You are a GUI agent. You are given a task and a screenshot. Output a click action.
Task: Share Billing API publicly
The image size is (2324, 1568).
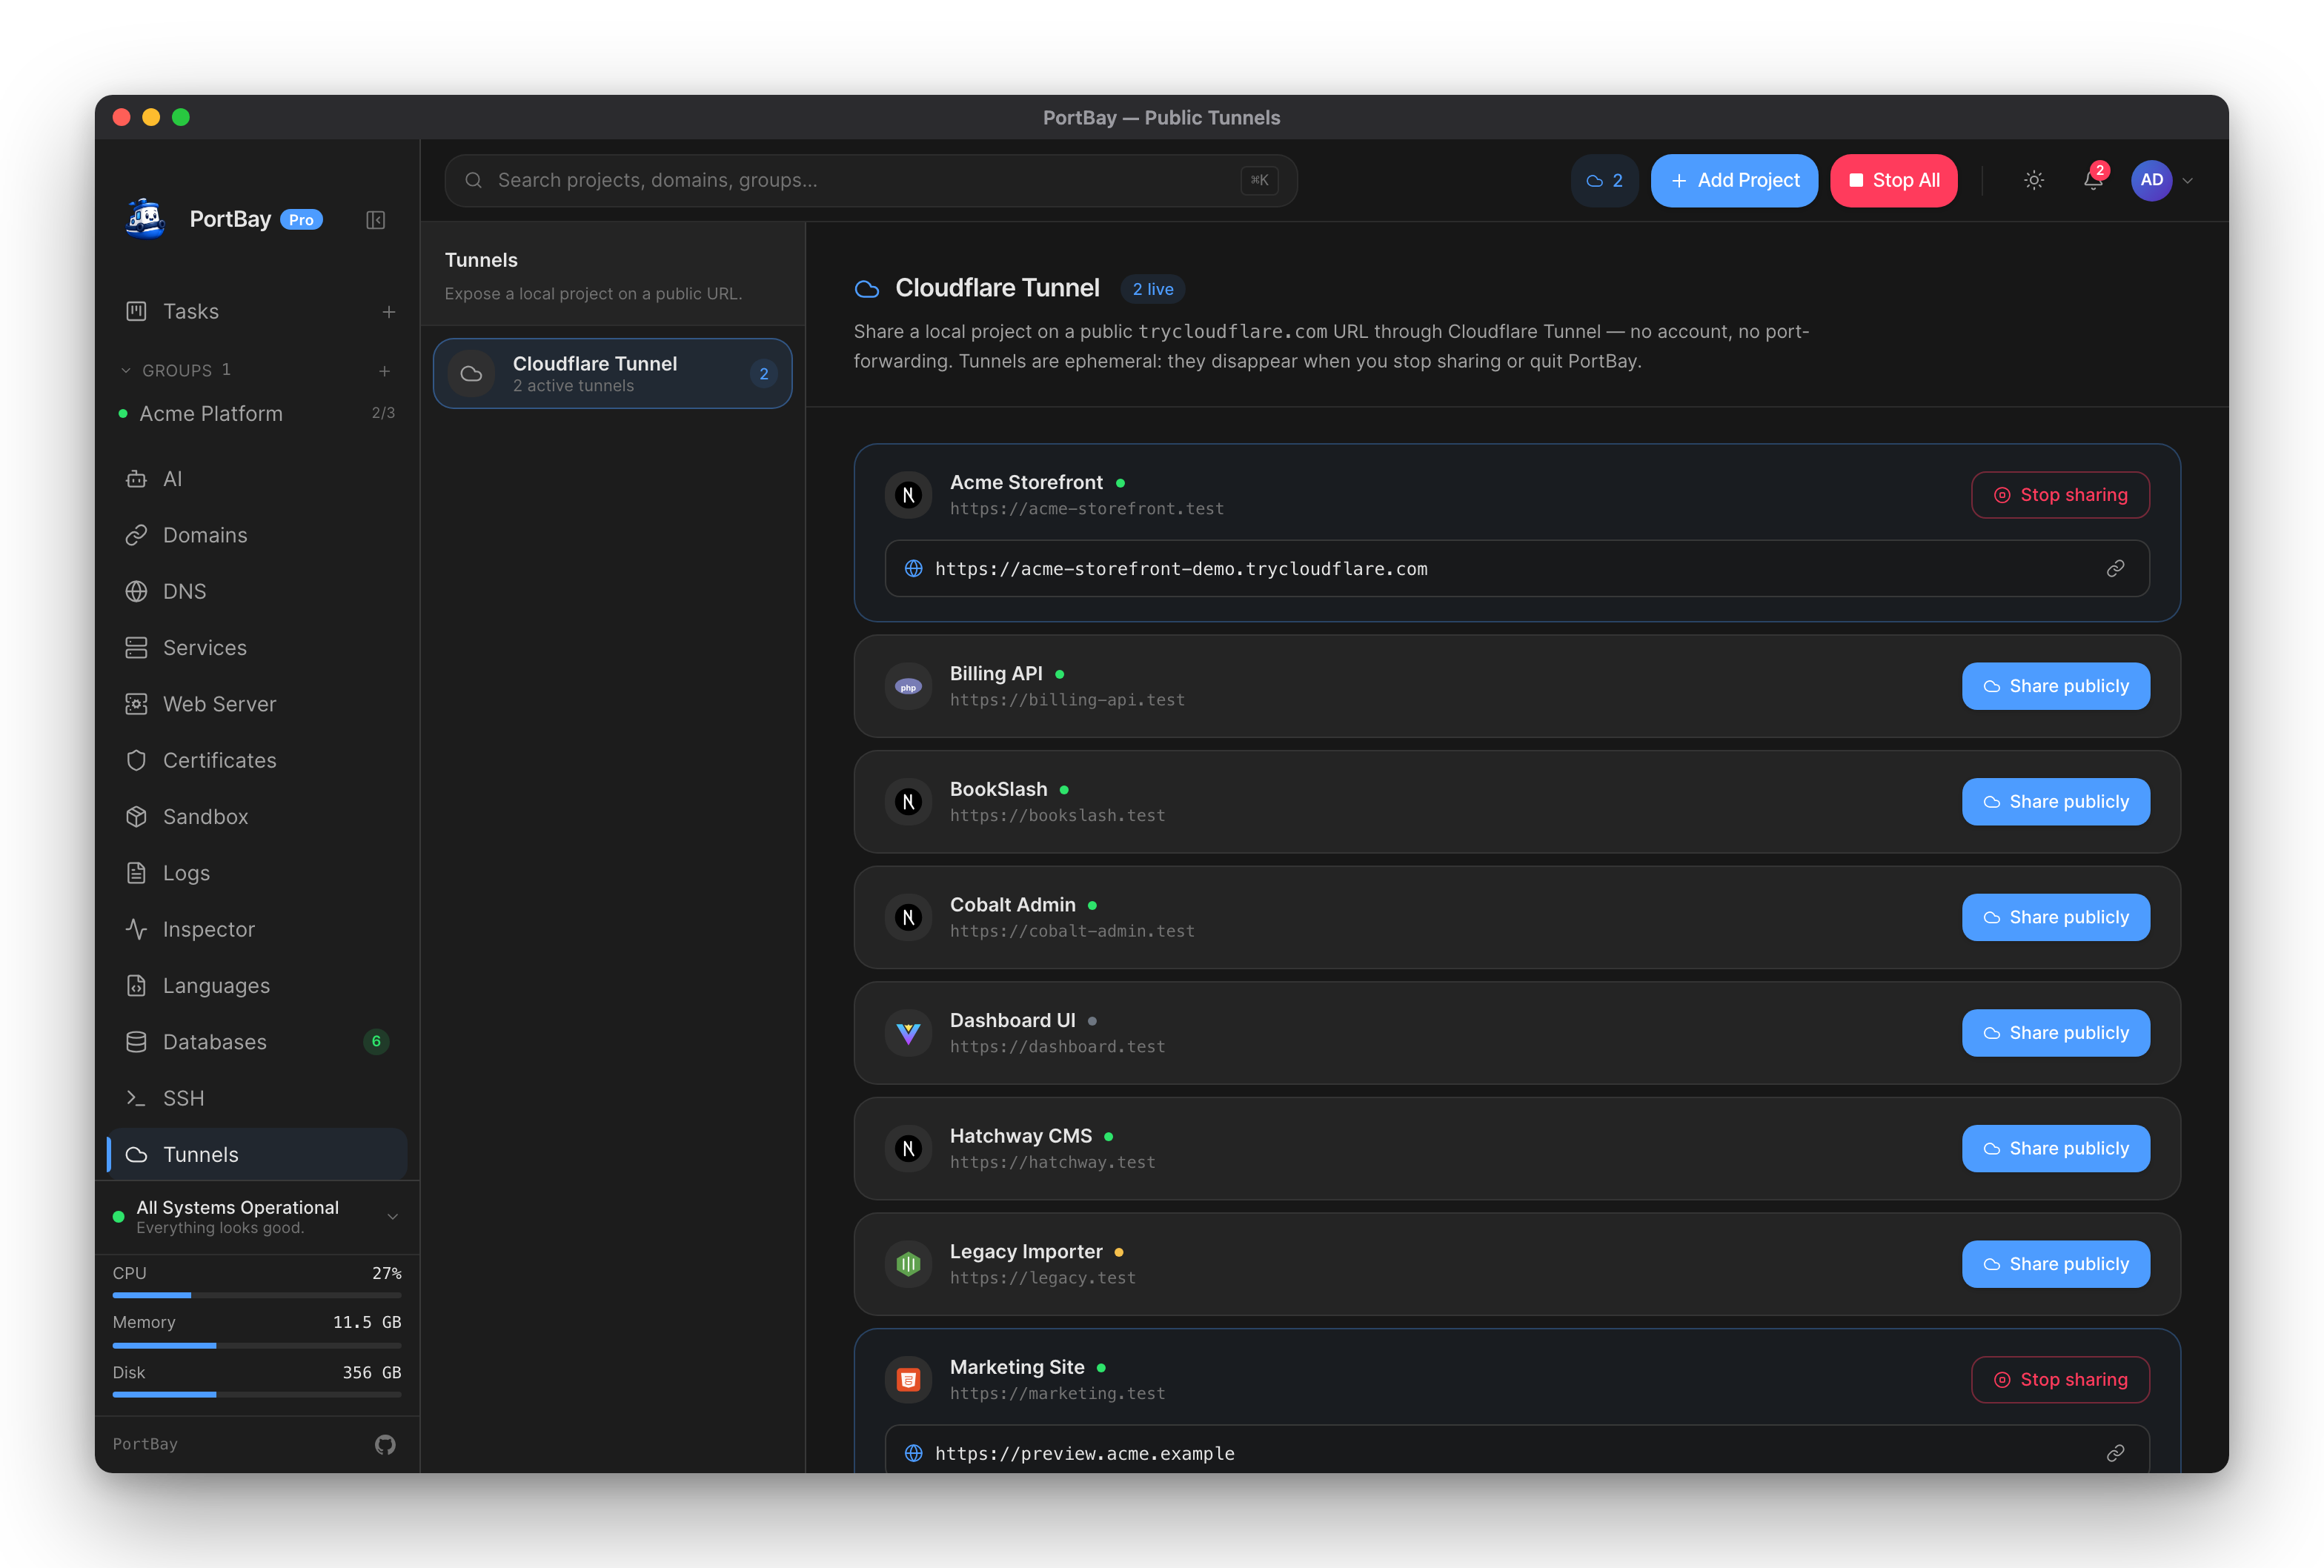tap(2055, 686)
